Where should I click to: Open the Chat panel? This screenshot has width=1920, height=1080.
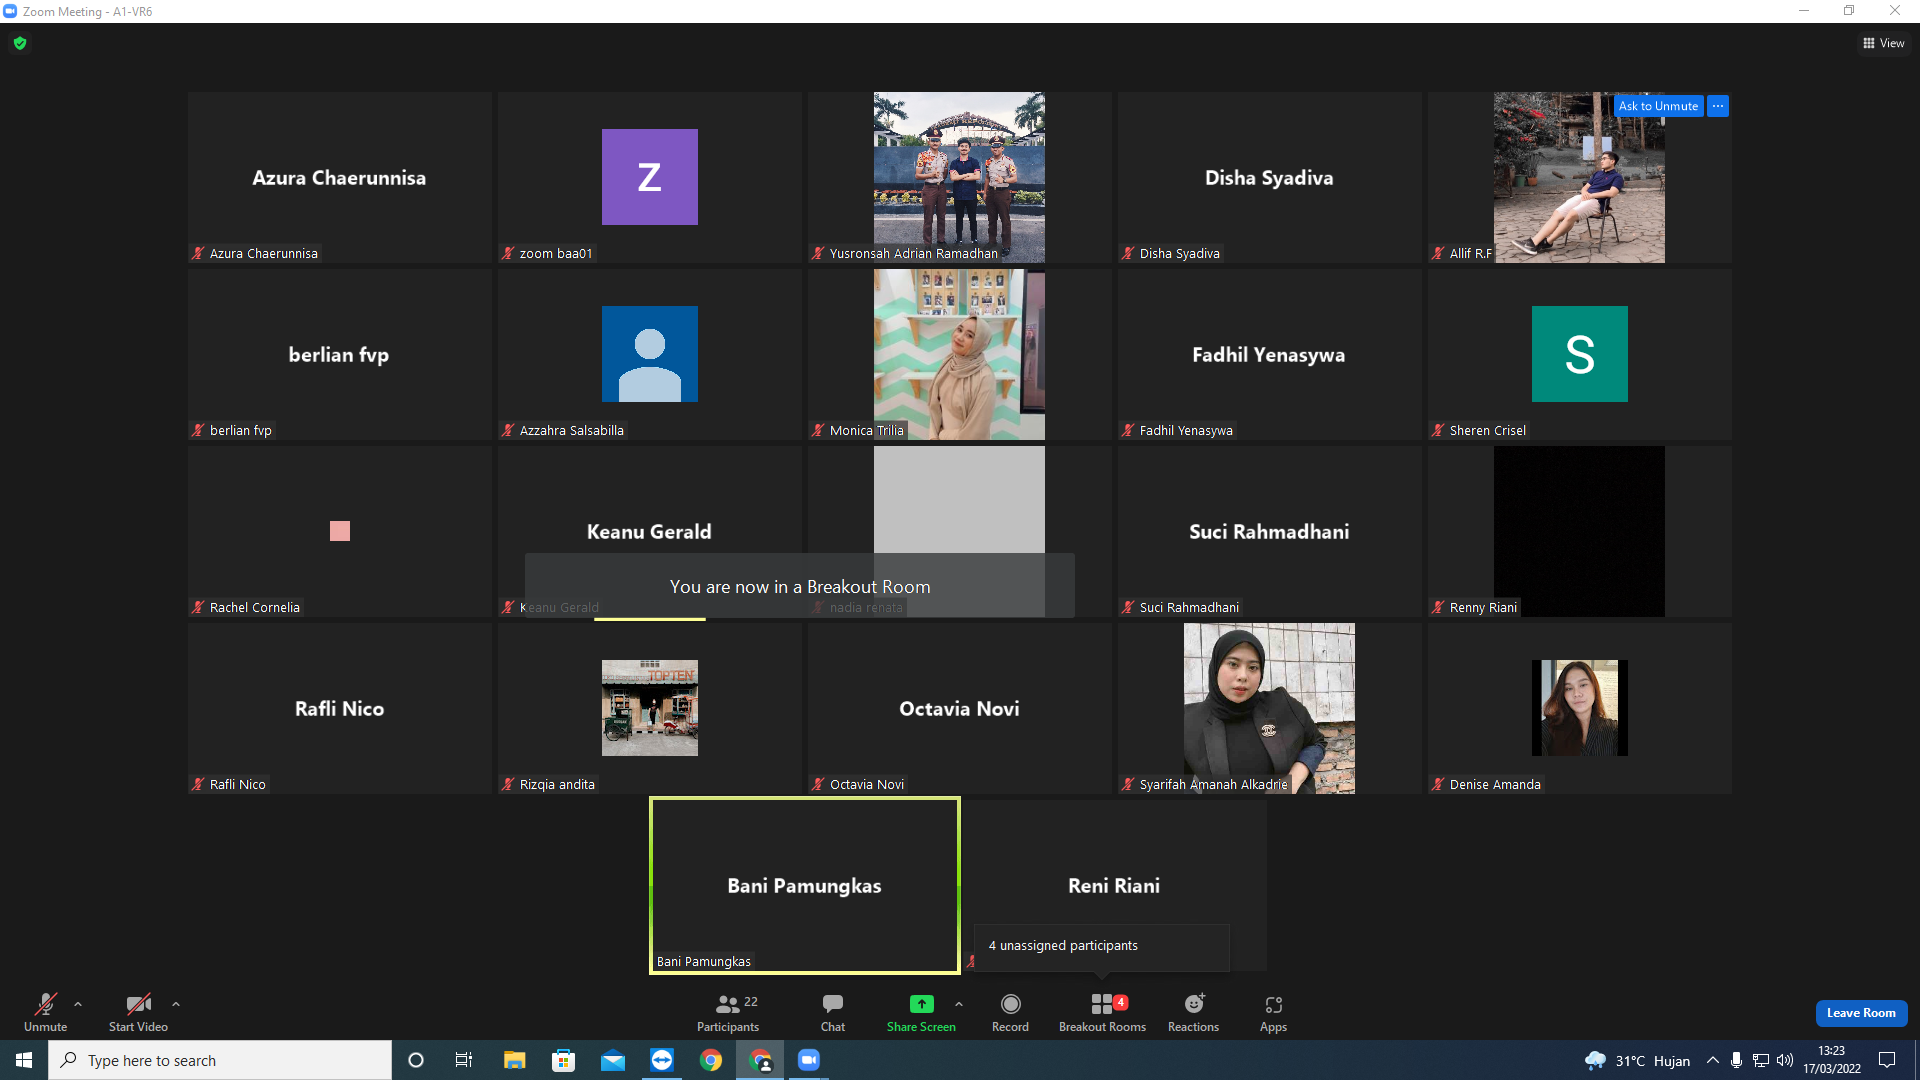pos(833,1012)
